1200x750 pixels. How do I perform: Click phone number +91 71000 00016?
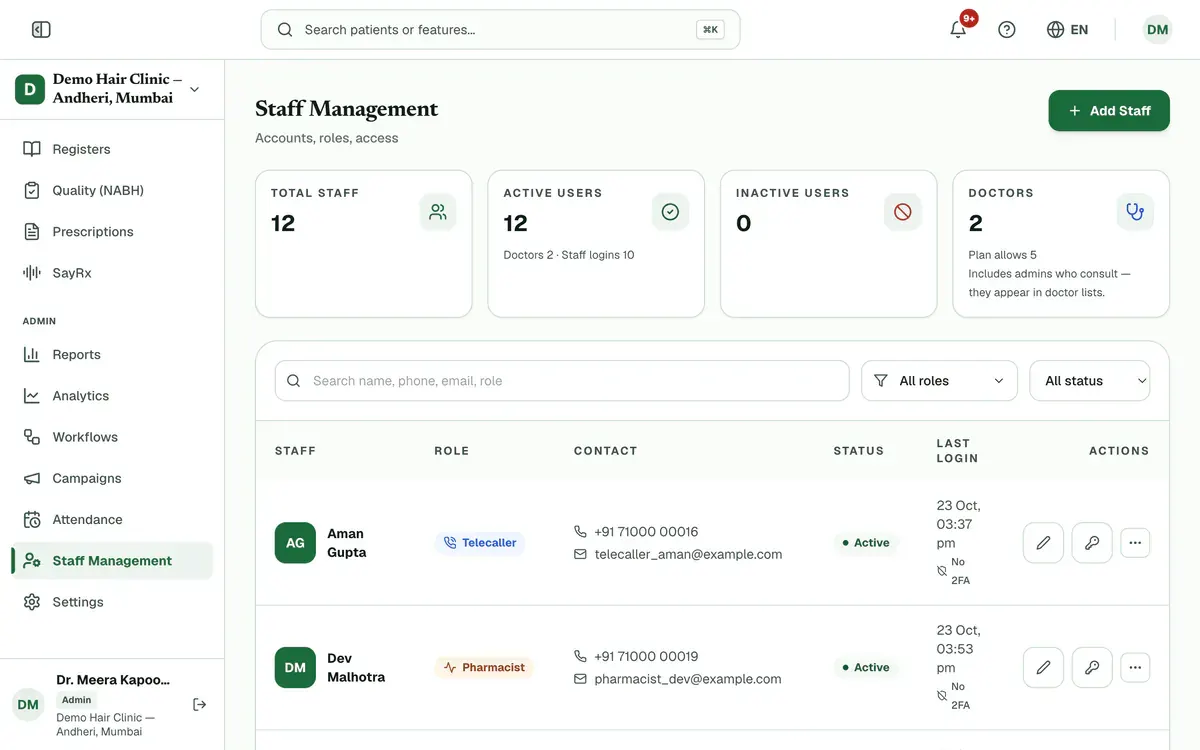point(646,532)
